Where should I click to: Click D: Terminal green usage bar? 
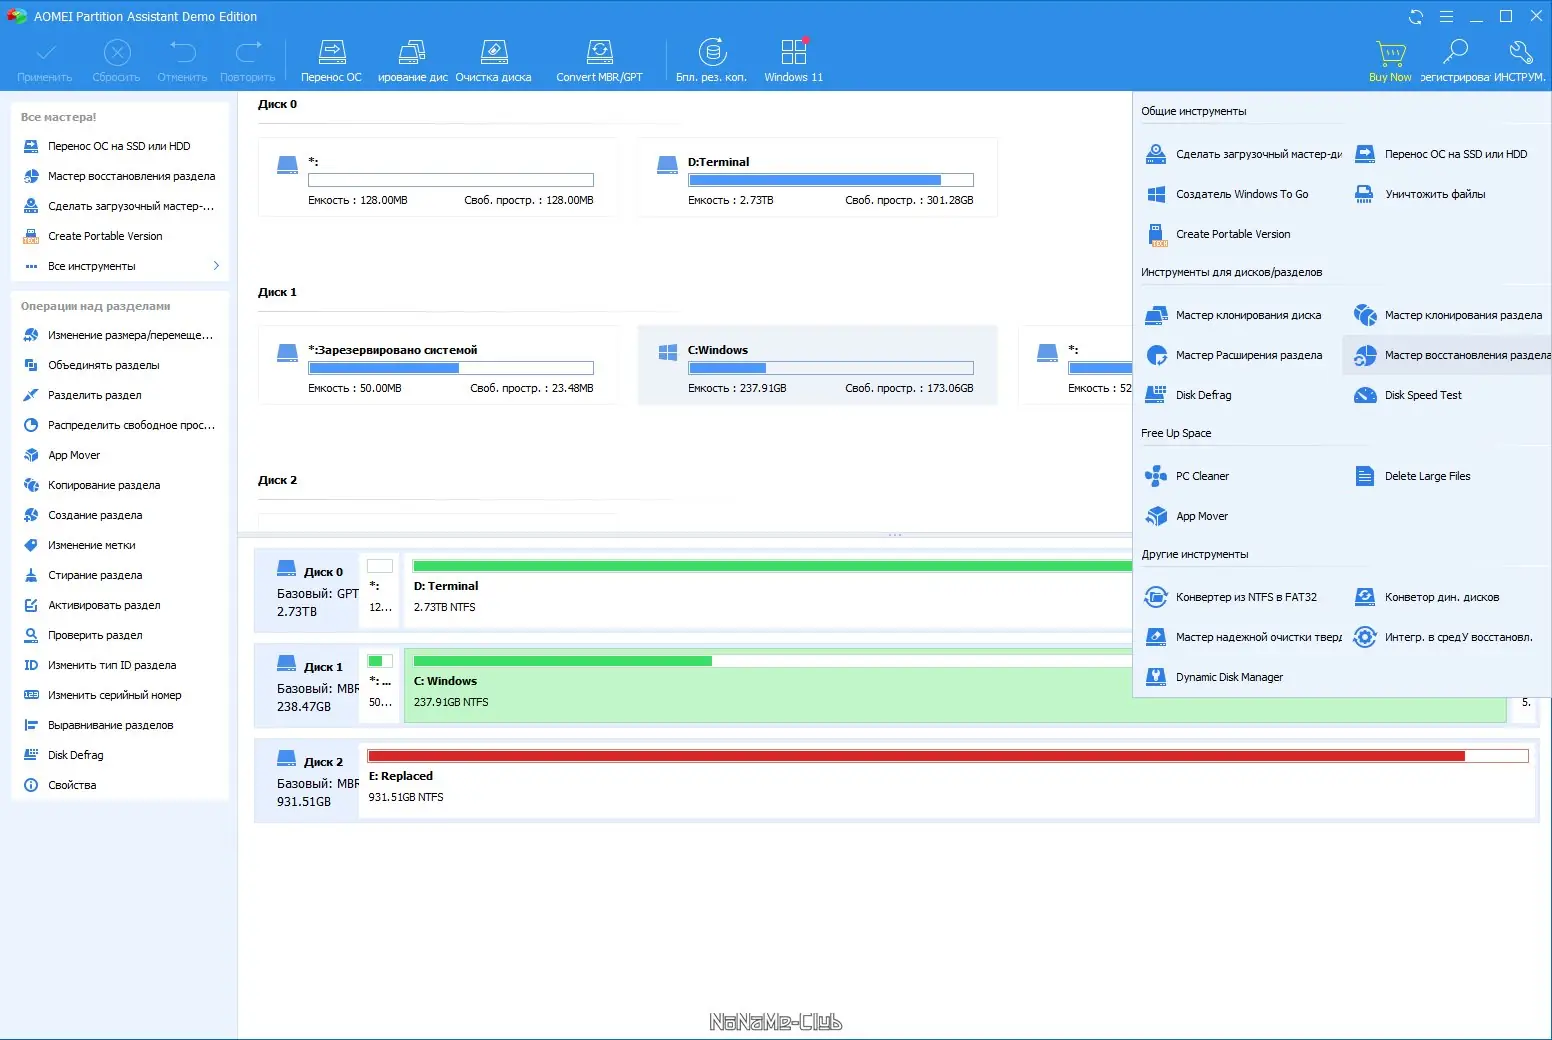point(772,566)
